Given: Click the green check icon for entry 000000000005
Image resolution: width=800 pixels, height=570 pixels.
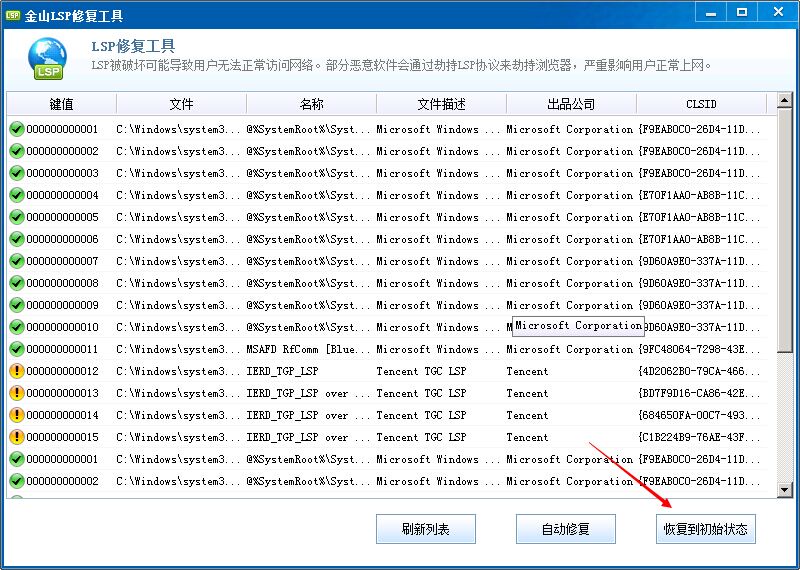Looking at the screenshot, I should pyautogui.click(x=17, y=217).
